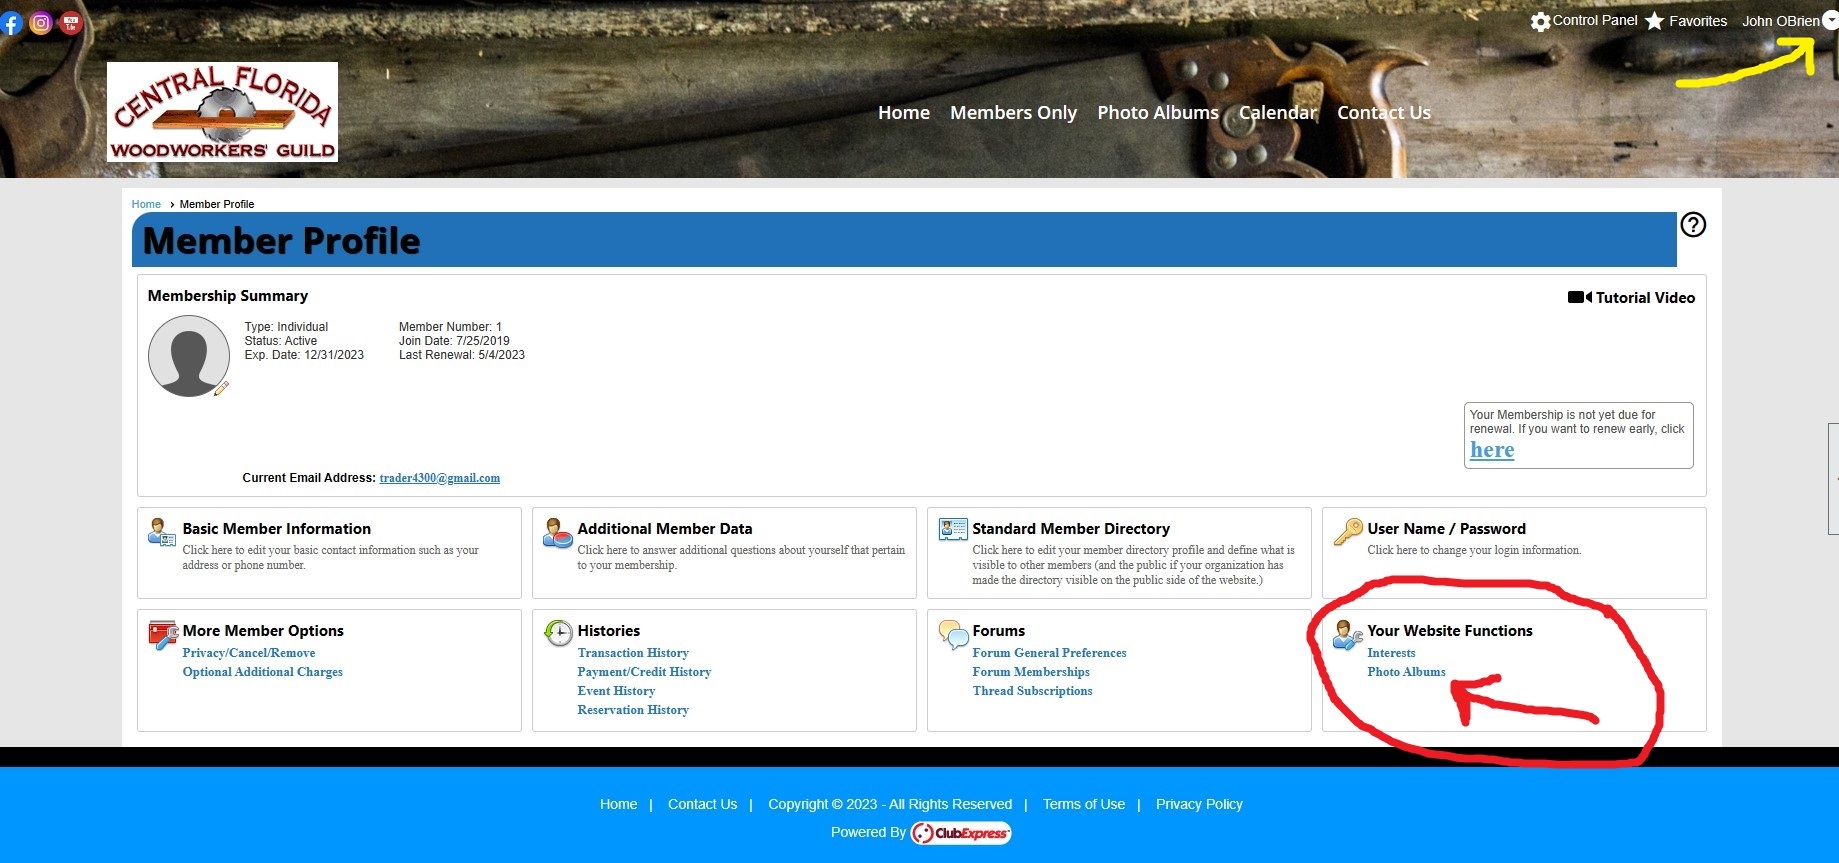Open the Instagram social icon
The width and height of the screenshot is (1839, 863).
pos(41,23)
